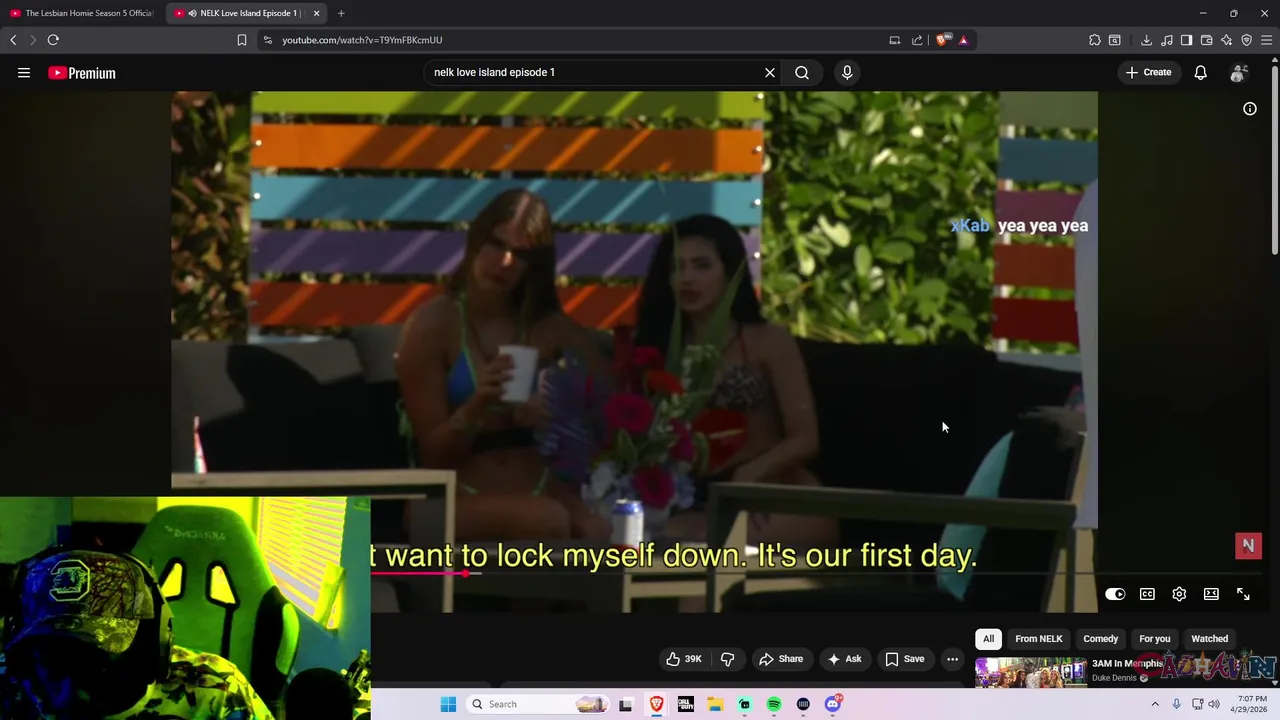Open the Ask AI button
Image resolution: width=1280 pixels, height=720 pixels.
844,659
